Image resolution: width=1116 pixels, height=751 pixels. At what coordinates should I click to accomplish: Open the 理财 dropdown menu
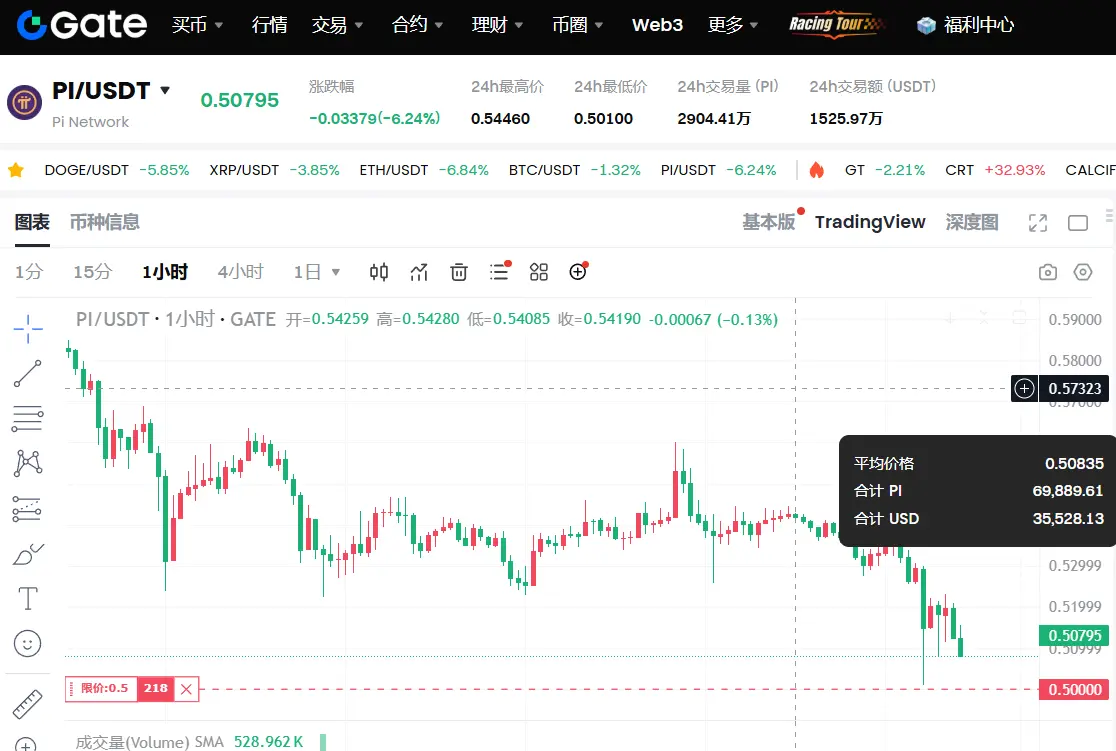click(498, 25)
